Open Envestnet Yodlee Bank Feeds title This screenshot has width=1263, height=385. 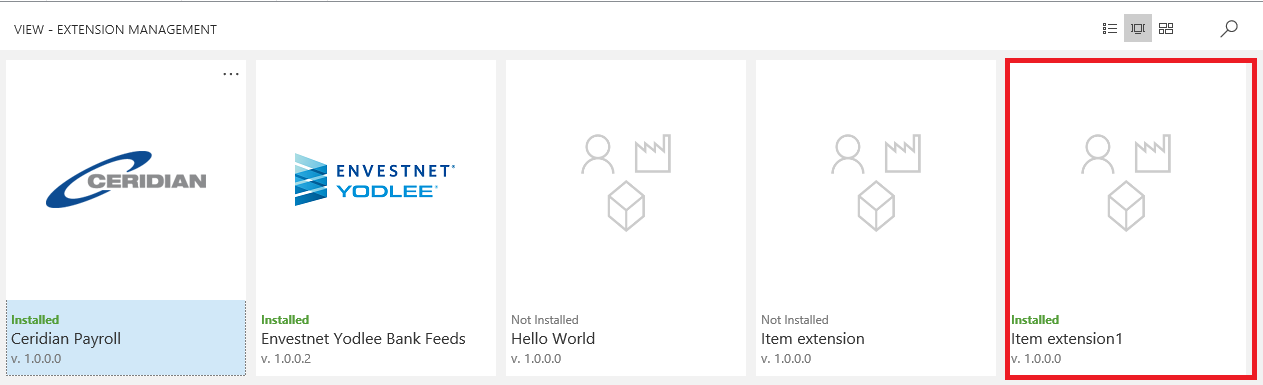(x=363, y=339)
